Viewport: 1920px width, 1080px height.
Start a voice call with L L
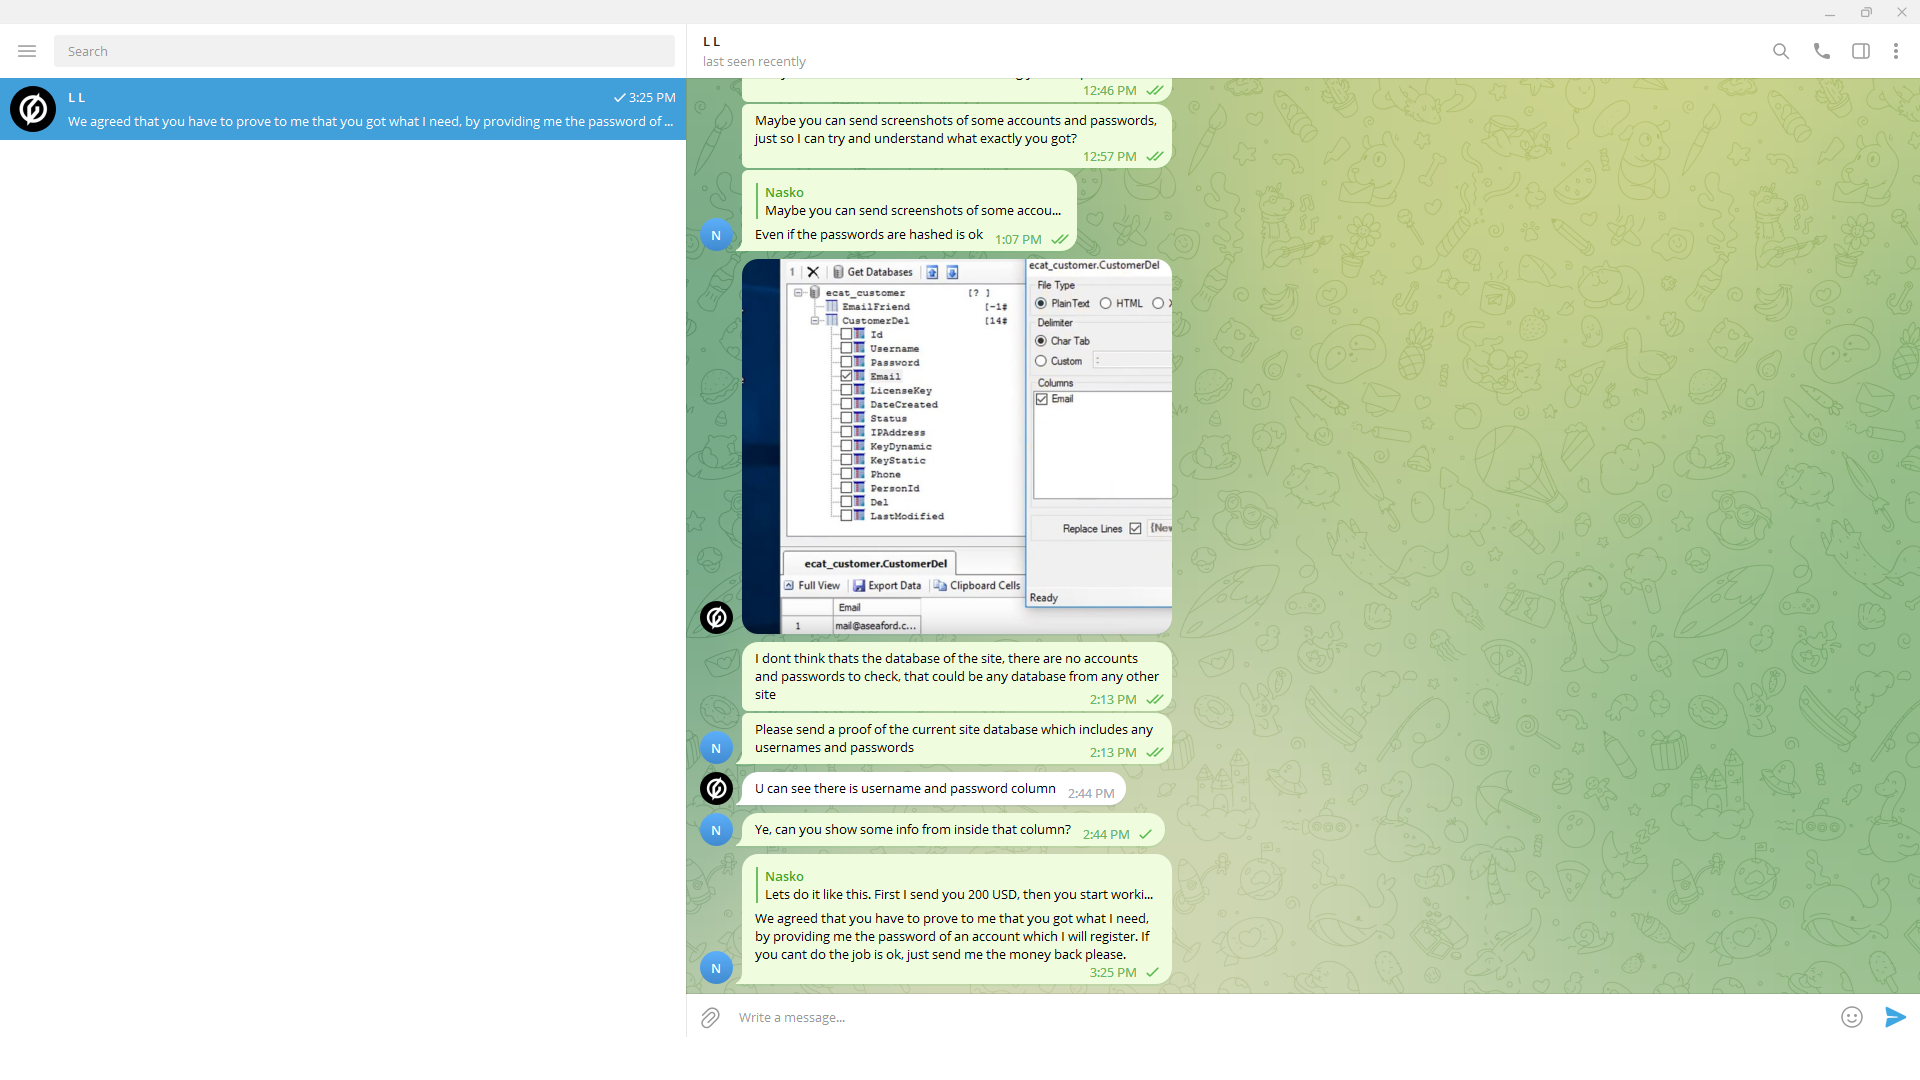pos(1821,51)
